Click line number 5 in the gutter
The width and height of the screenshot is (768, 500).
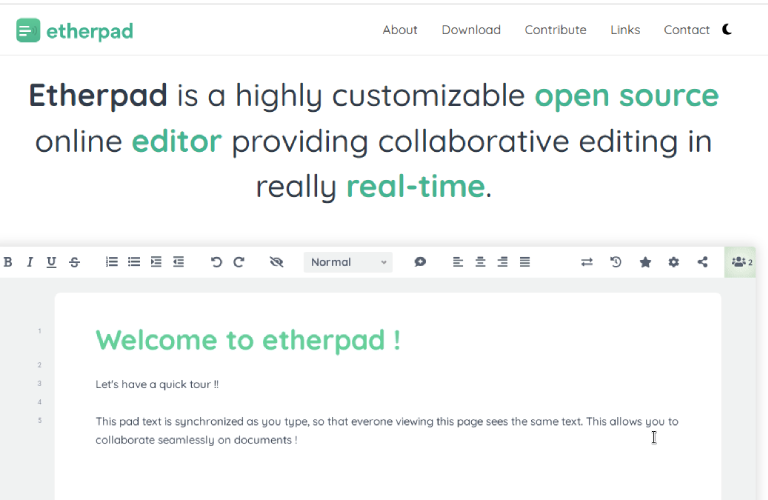click(x=40, y=421)
